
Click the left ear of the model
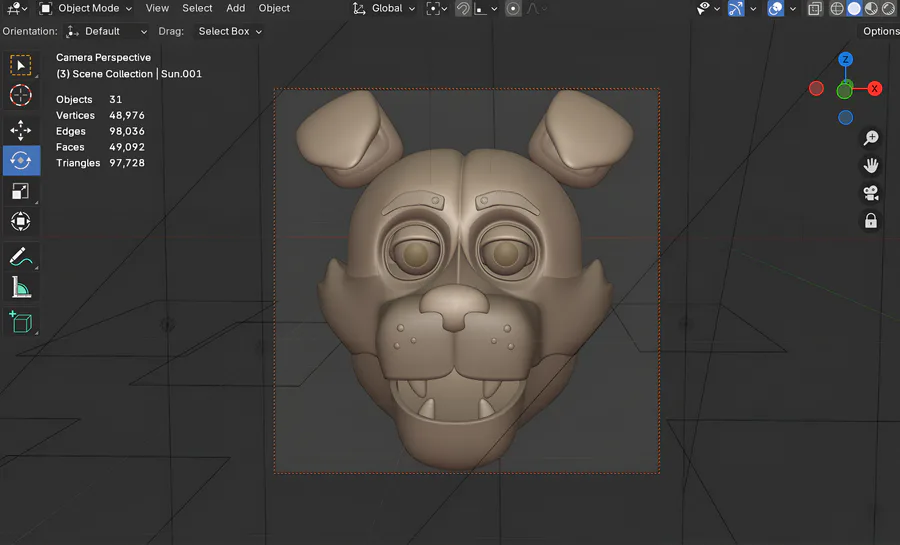click(x=349, y=137)
